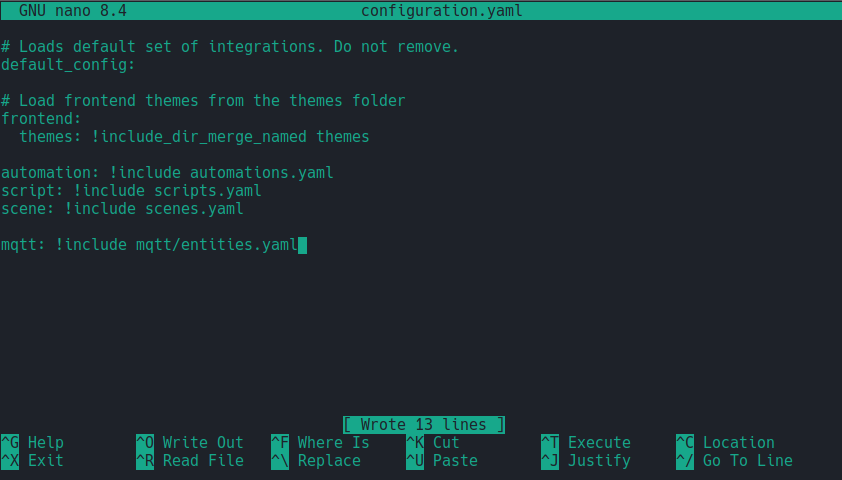
Task: Click the themes: !include_dir_merge_named line
Action: (194, 137)
